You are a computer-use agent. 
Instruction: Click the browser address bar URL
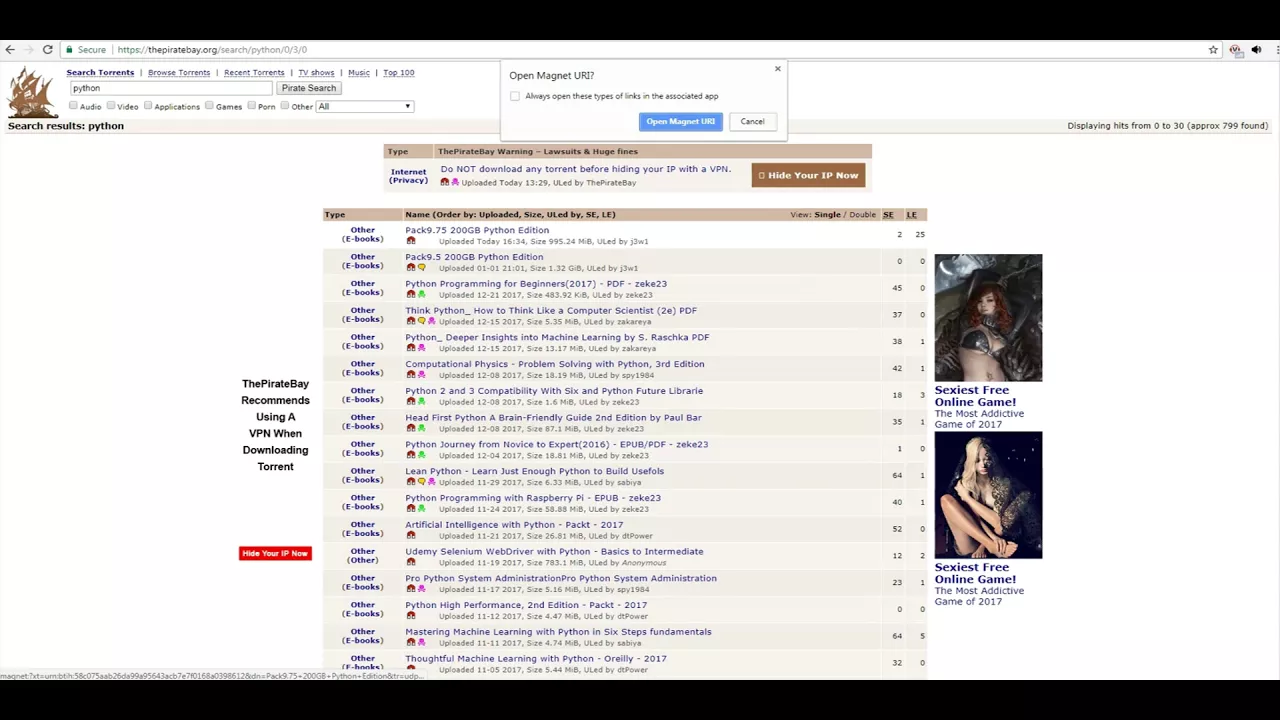pyautogui.click(x=212, y=49)
